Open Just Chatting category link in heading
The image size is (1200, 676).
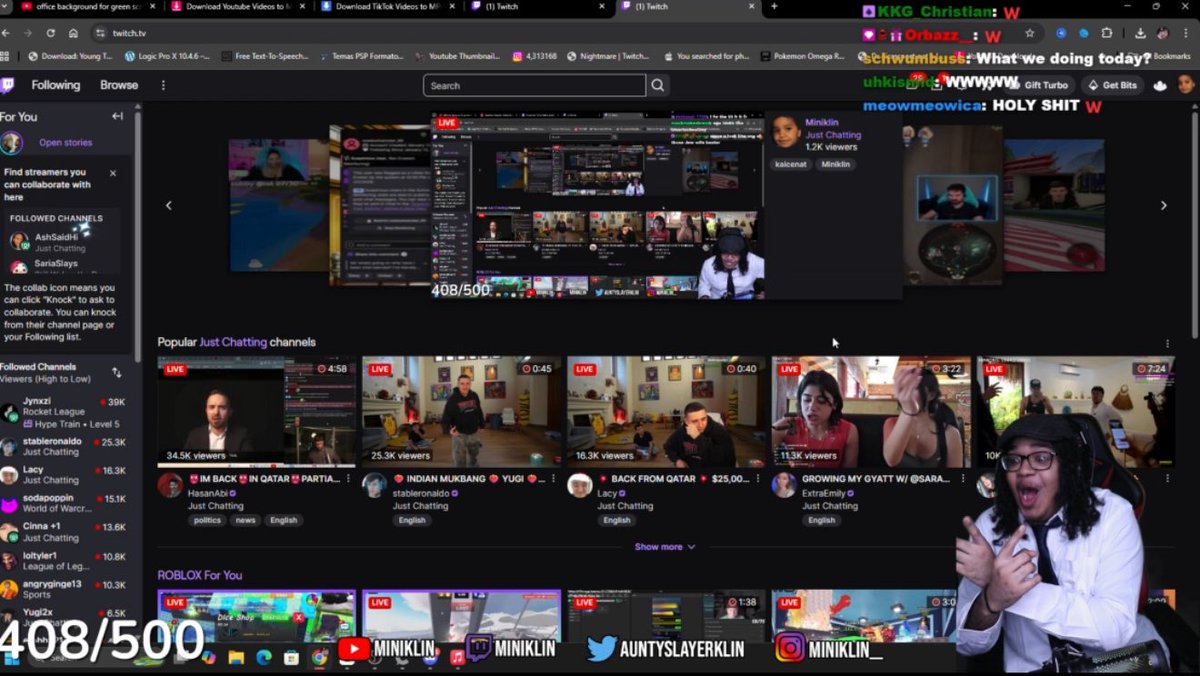(232, 342)
